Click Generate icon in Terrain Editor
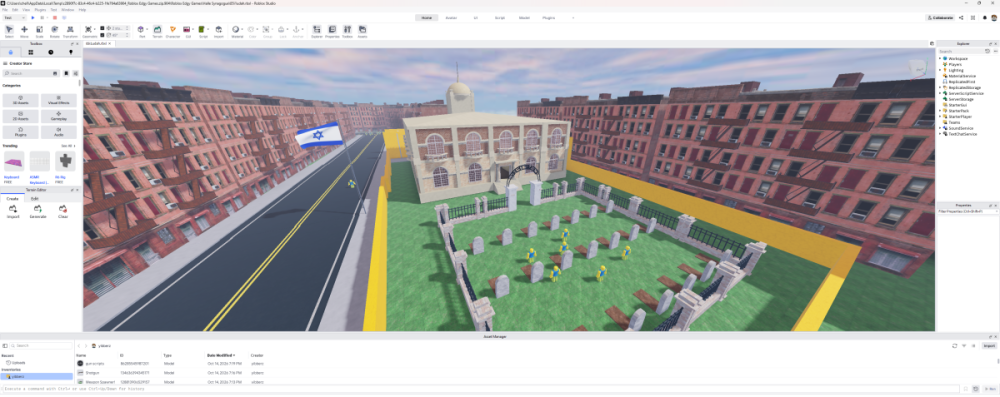Image resolution: width=1000 pixels, height=397 pixels. [x=38, y=211]
